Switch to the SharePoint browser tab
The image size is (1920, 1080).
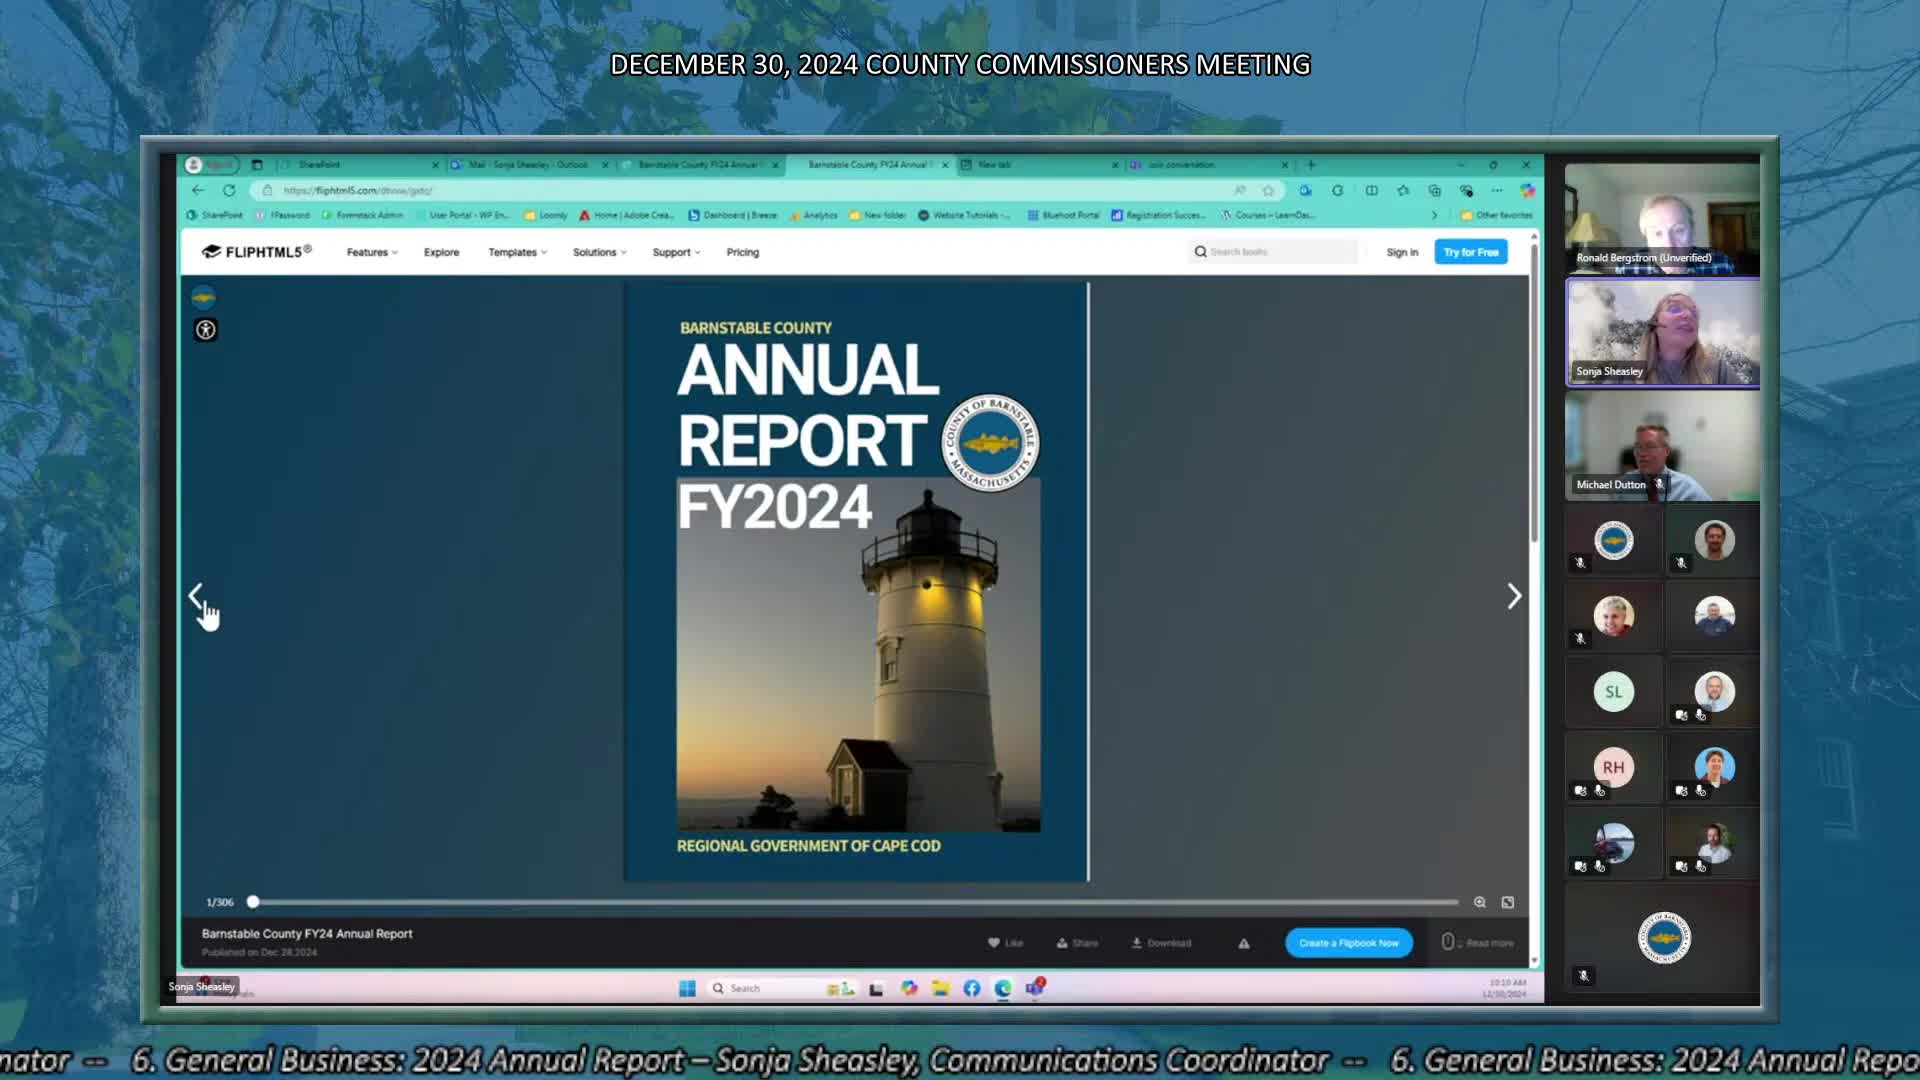click(360, 165)
